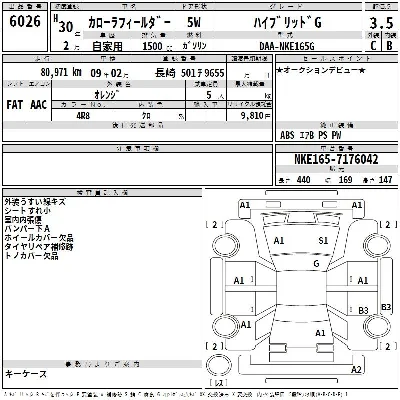The image size is (400, 400).
Task: Click the width value 169
Action: coord(345,180)
